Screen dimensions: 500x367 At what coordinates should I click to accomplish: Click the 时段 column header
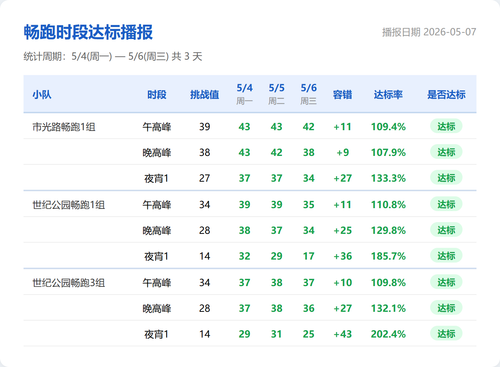(x=157, y=95)
